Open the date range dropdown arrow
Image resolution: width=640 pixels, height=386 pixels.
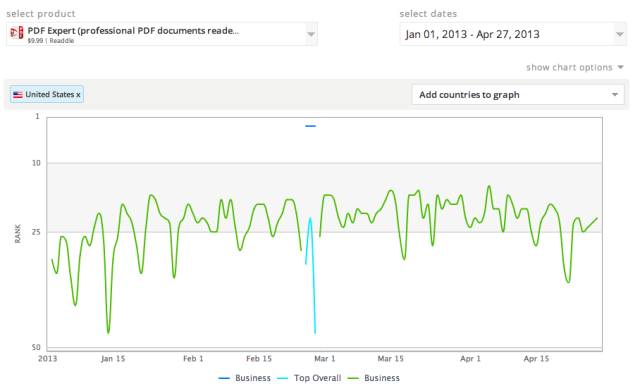point(620,34)
